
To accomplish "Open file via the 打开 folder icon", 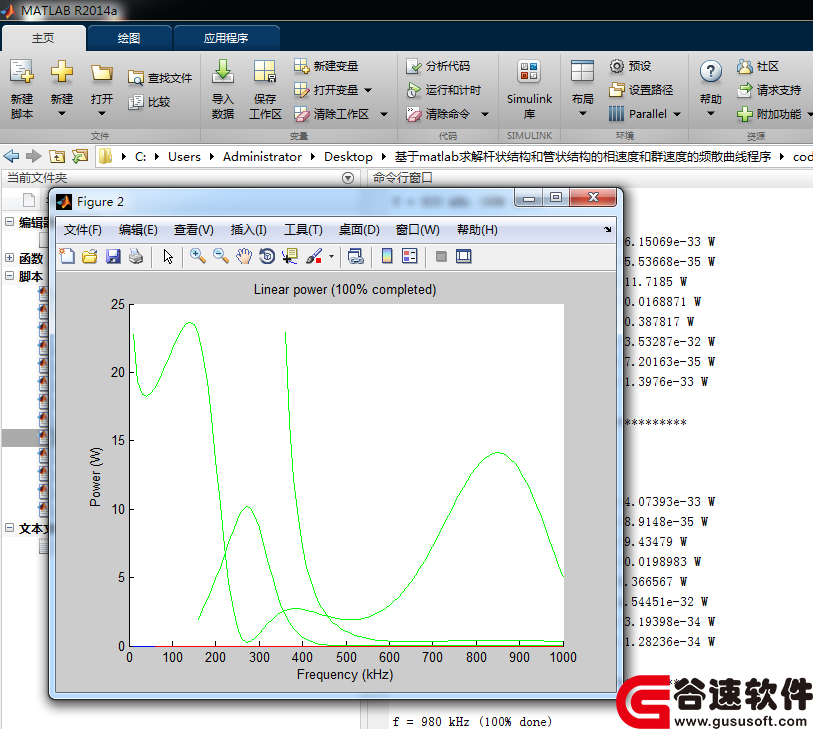I will [102, 73].
